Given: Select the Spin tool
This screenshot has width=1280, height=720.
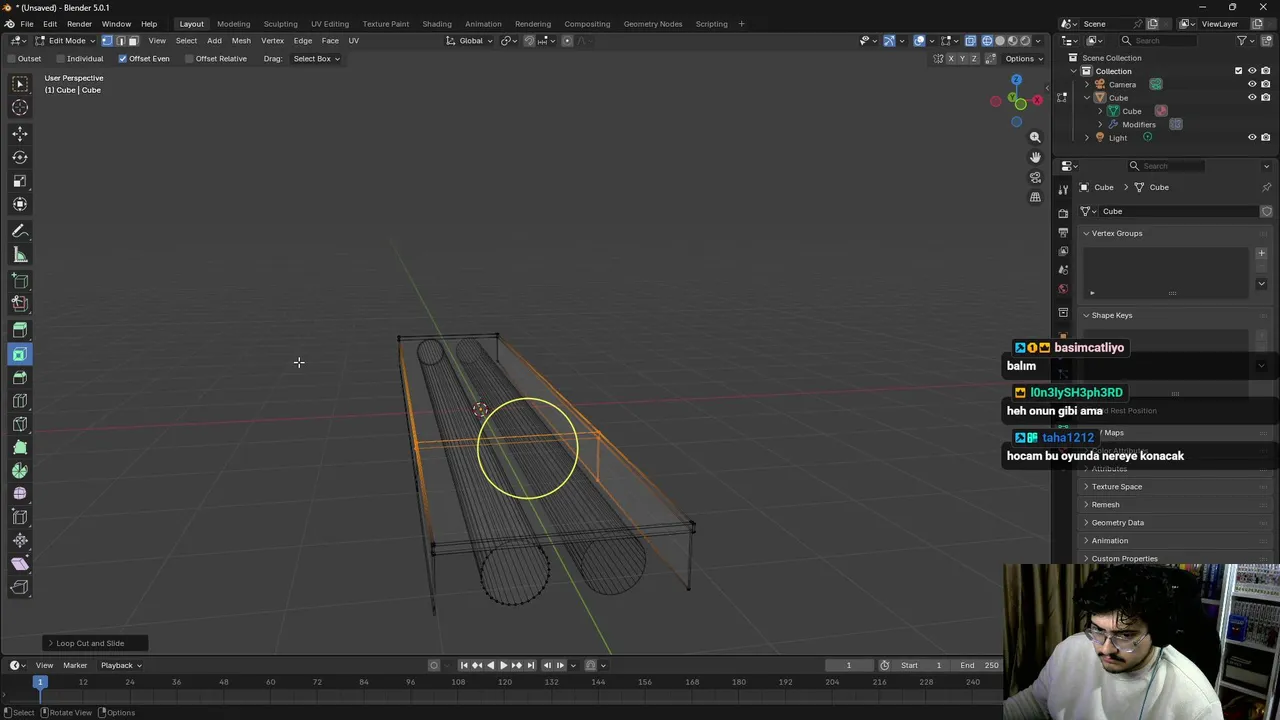Looking at the screenshot, I should point(20,470).
